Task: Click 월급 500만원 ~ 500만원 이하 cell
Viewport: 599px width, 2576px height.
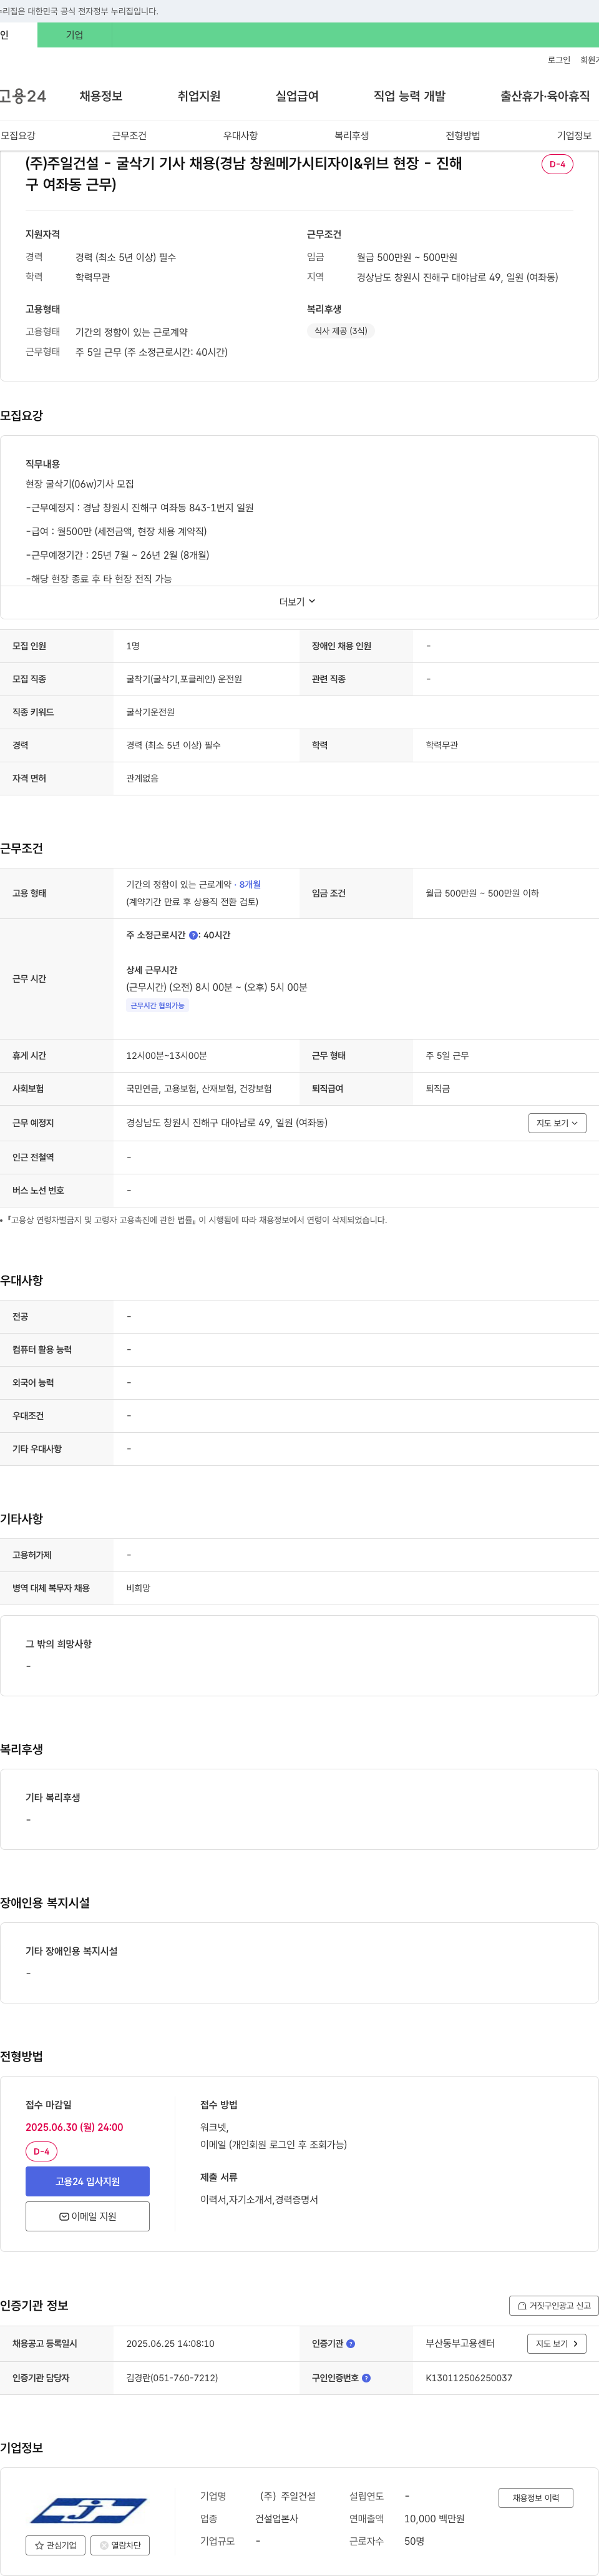Action: point(482,893)
